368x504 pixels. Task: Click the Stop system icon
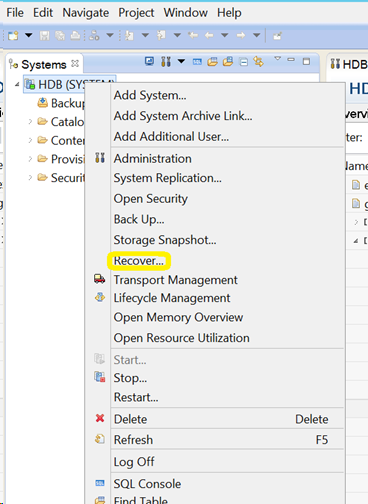100,377
